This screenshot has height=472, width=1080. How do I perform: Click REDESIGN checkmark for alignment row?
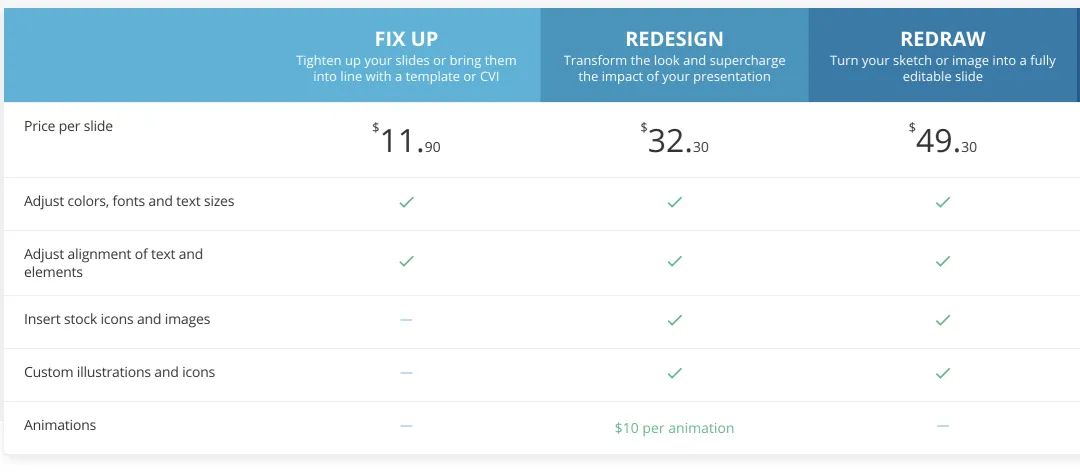[x=675, y=261]
